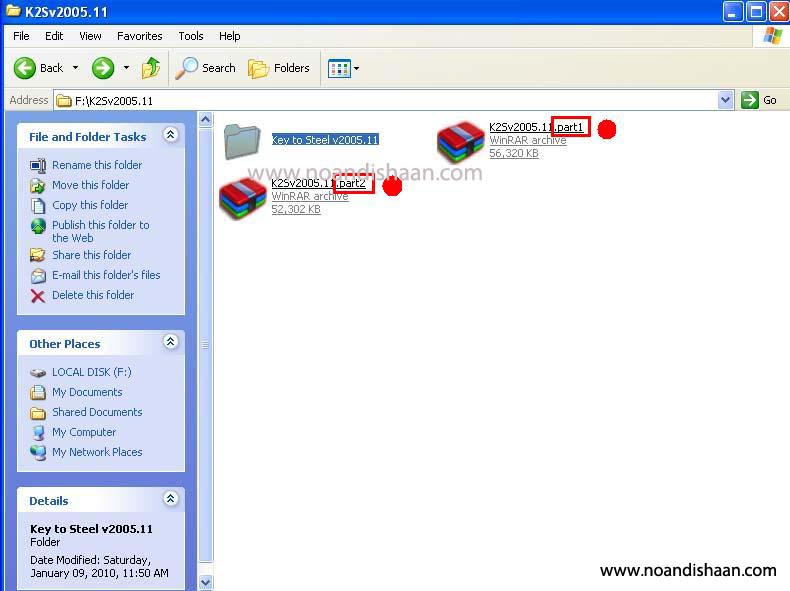Select the K2Sv2005.11.part2 WinRAR archive icon
The image size is (790, 591).
(x=242, y=198)
